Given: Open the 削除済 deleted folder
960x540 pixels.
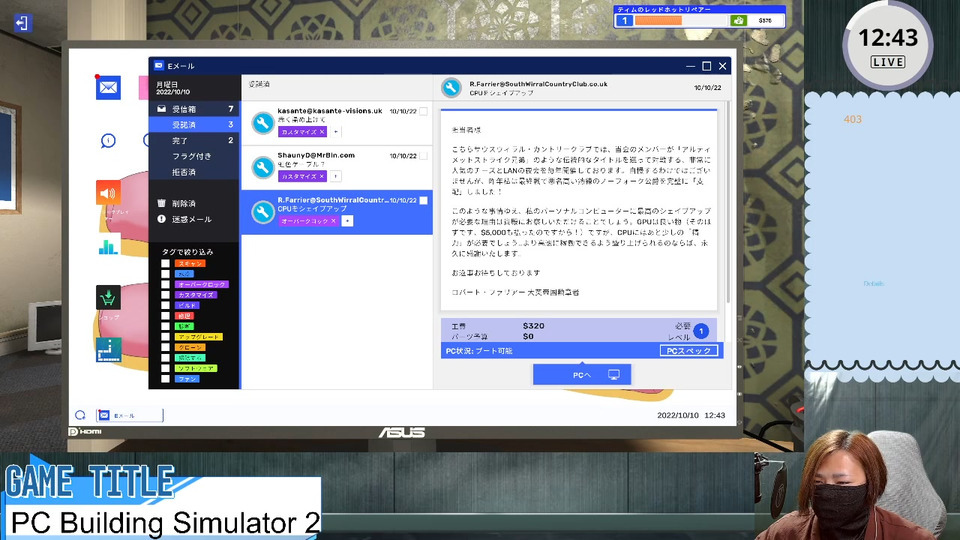Looking at the screenshot, I should (194, 203).
